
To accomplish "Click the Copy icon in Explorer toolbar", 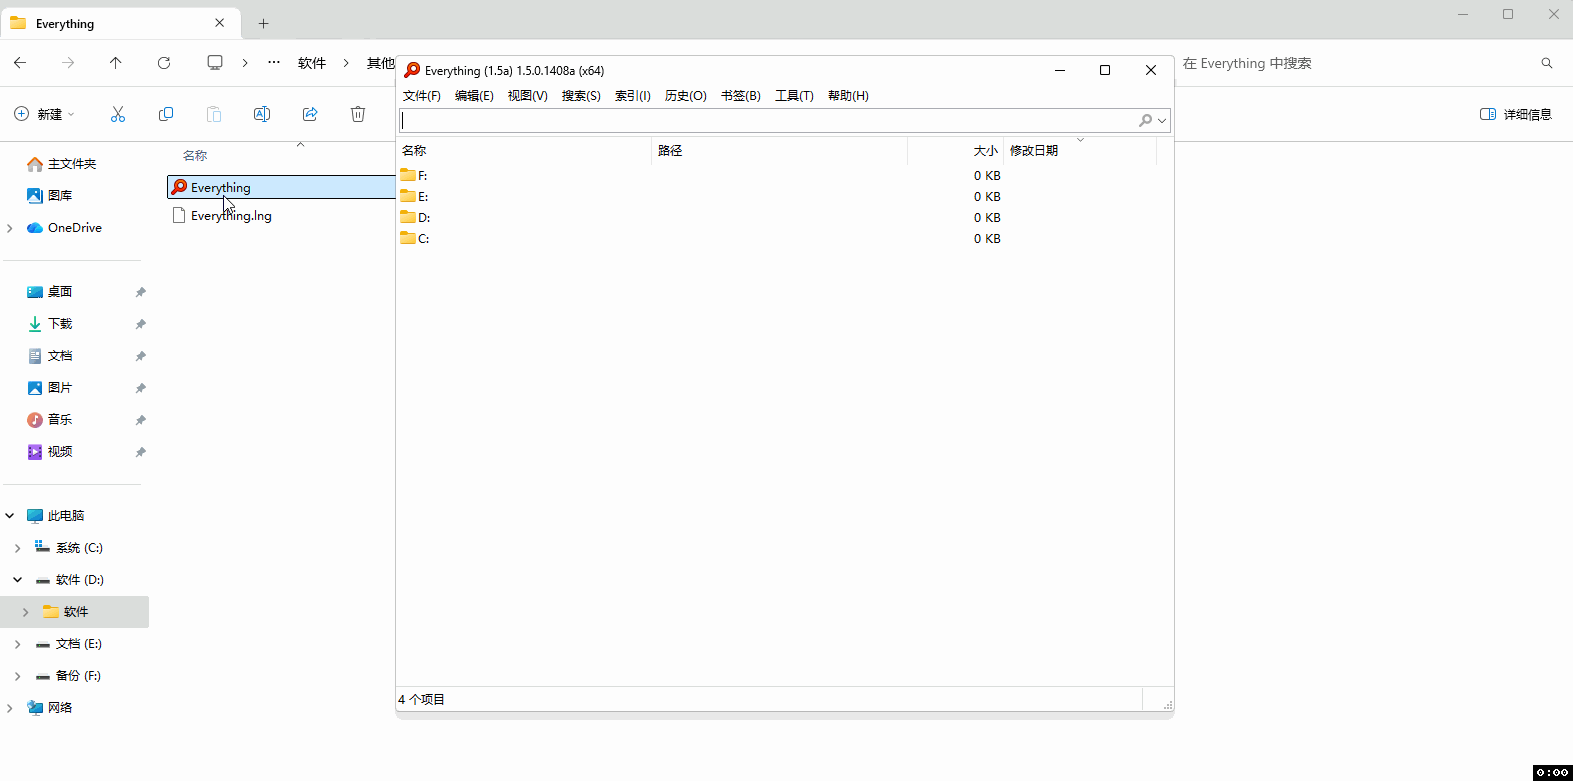I will [x=166, y=114].
